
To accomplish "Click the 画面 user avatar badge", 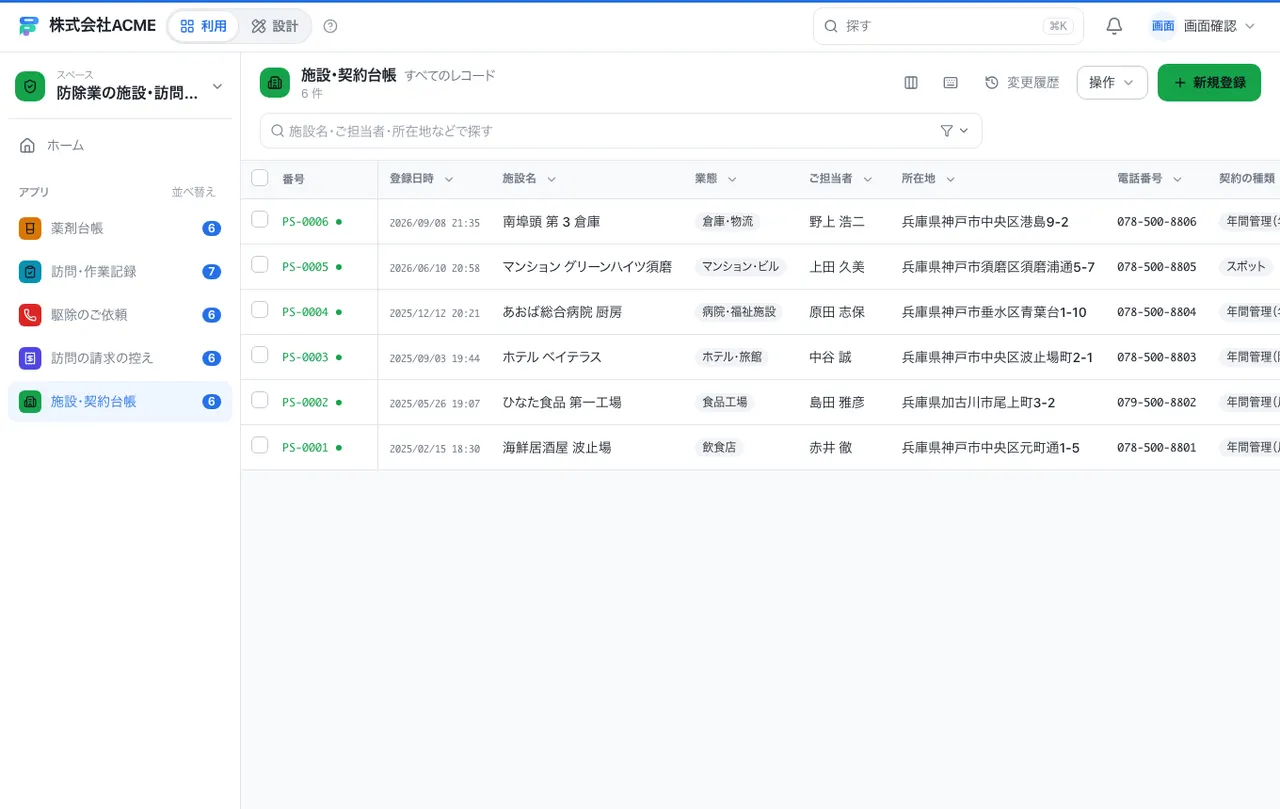I will click(x=1163, y=26).
